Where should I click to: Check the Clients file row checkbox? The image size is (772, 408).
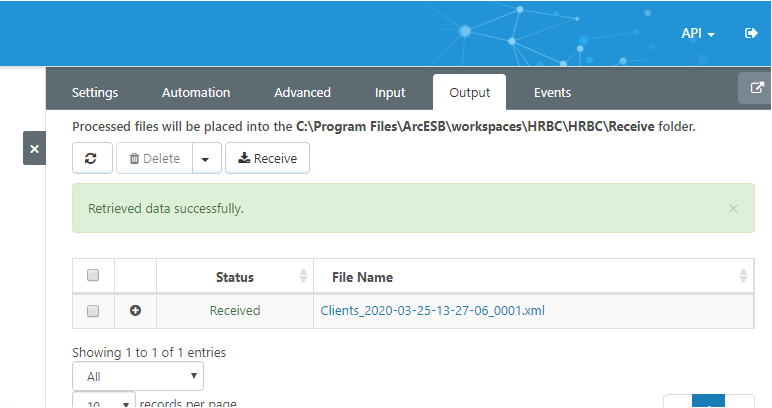pos(93,311)
